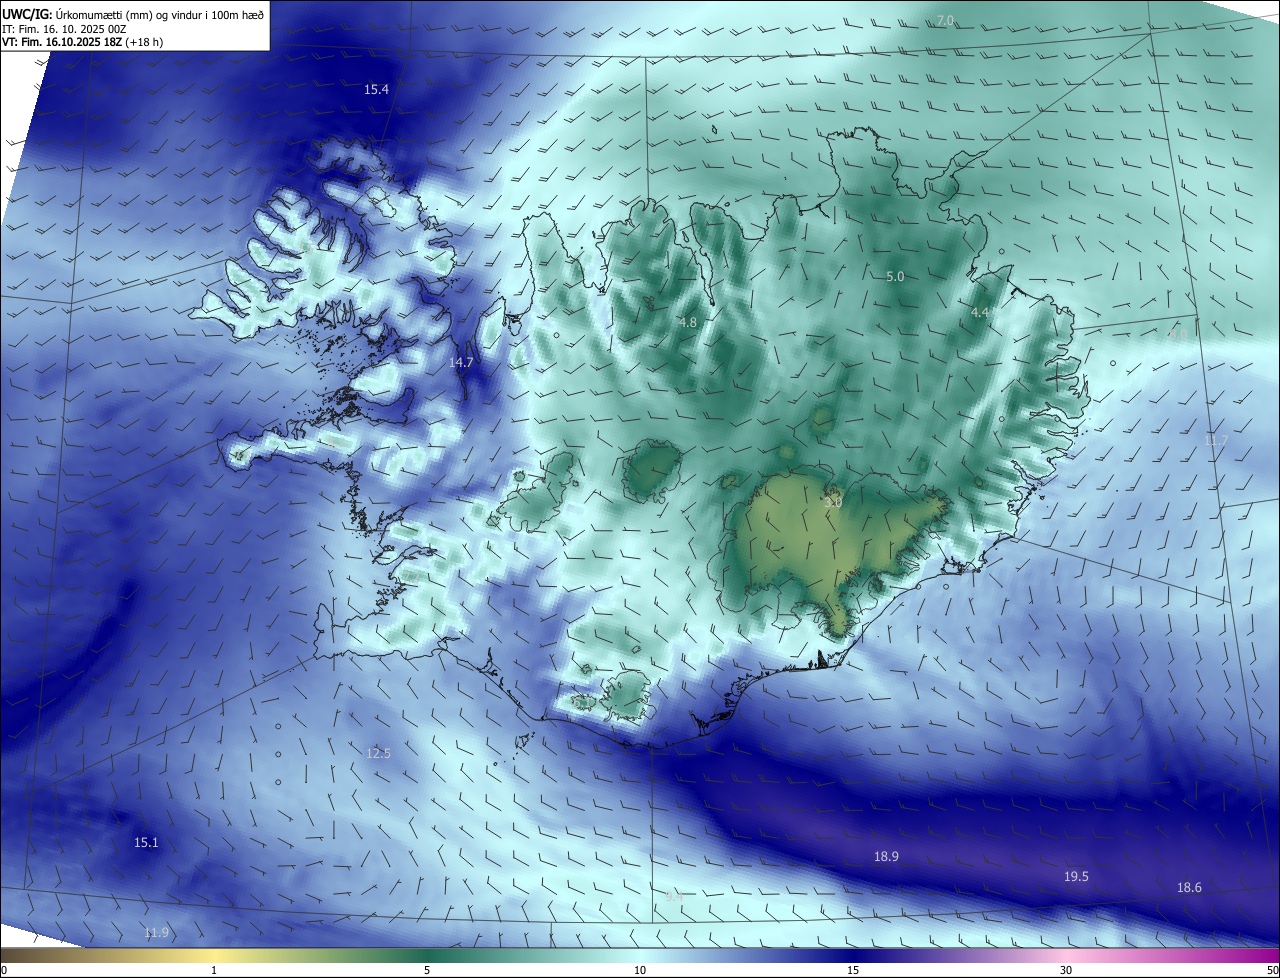
Task: Click the 15.1 value on the map
Action: pyautogui.click(x=146, y=843)
